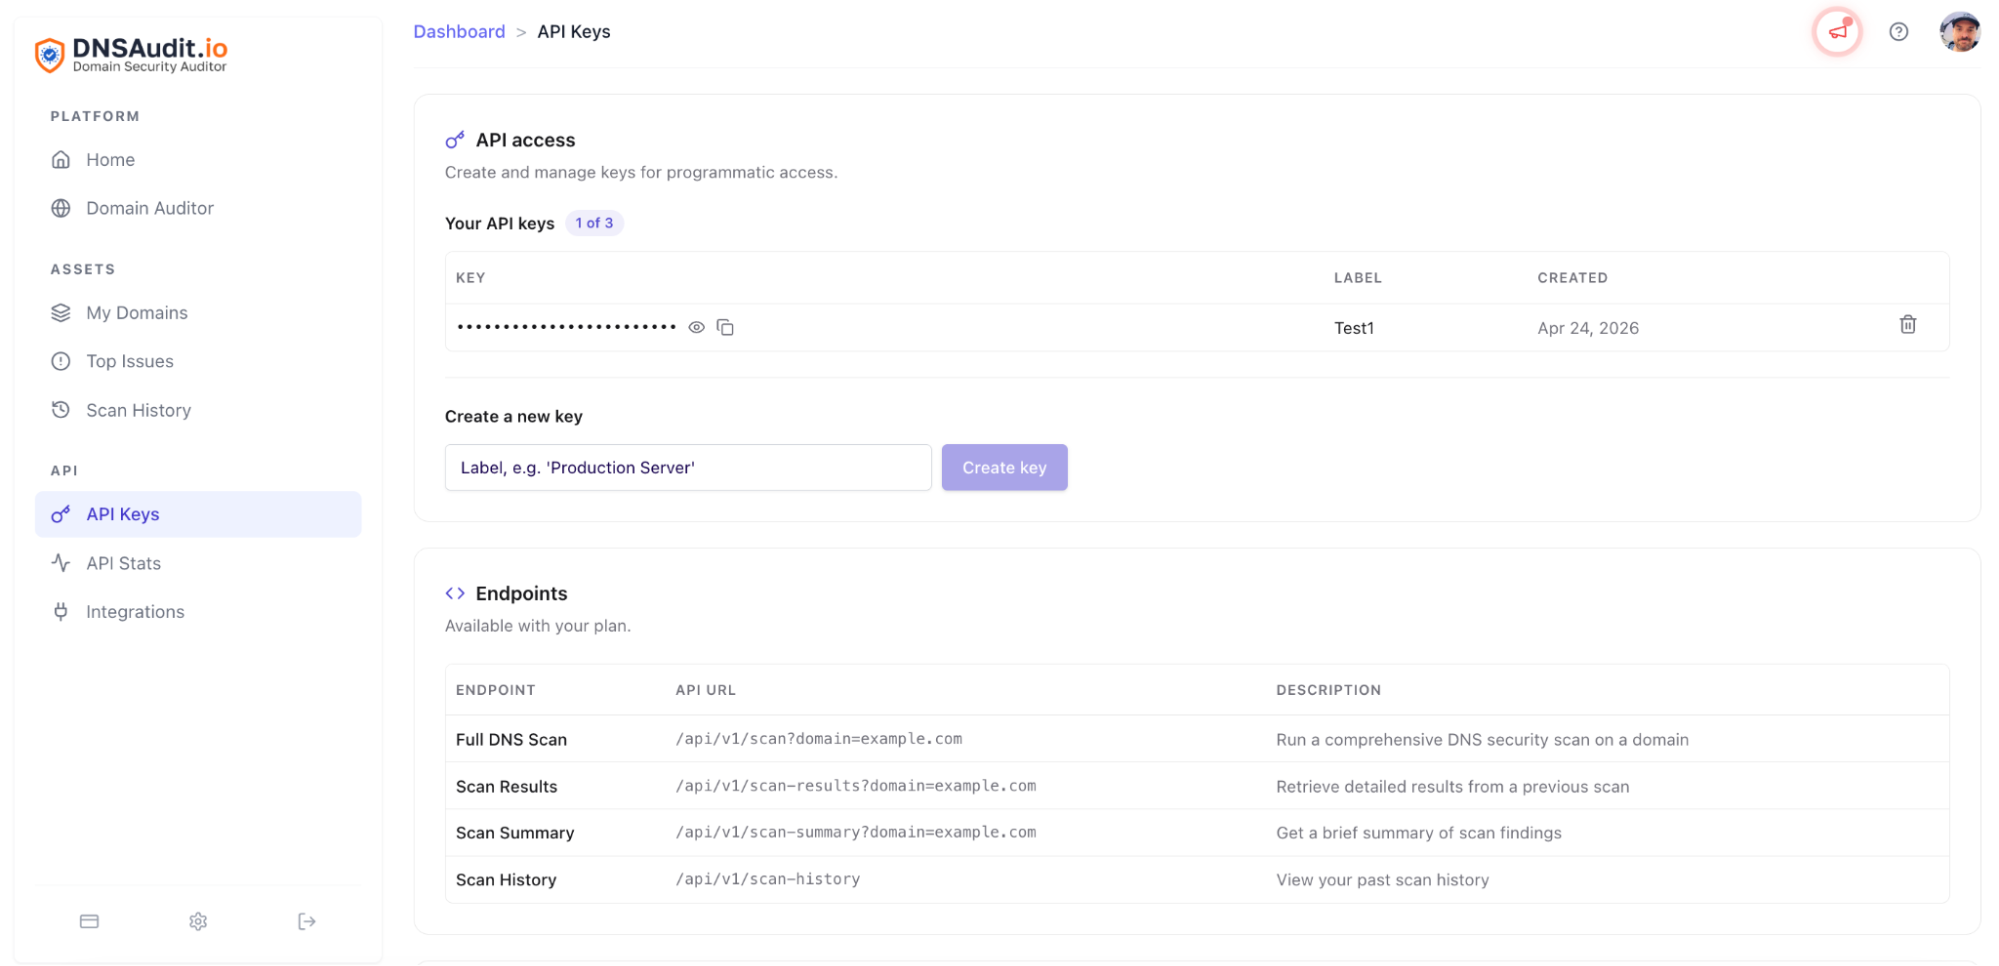Screen dimensions: 1999x966
Task: Click the Test1 label cell
Action: pos(1354,328)
